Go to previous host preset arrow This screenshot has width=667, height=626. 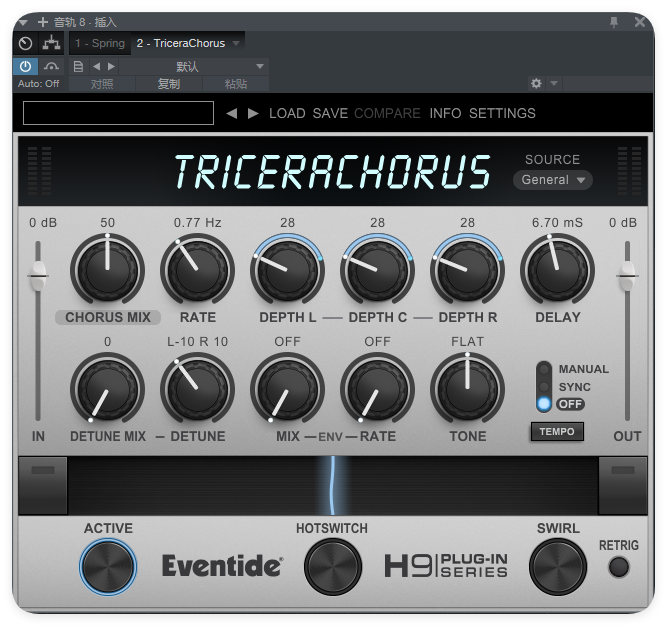(97, 66)
